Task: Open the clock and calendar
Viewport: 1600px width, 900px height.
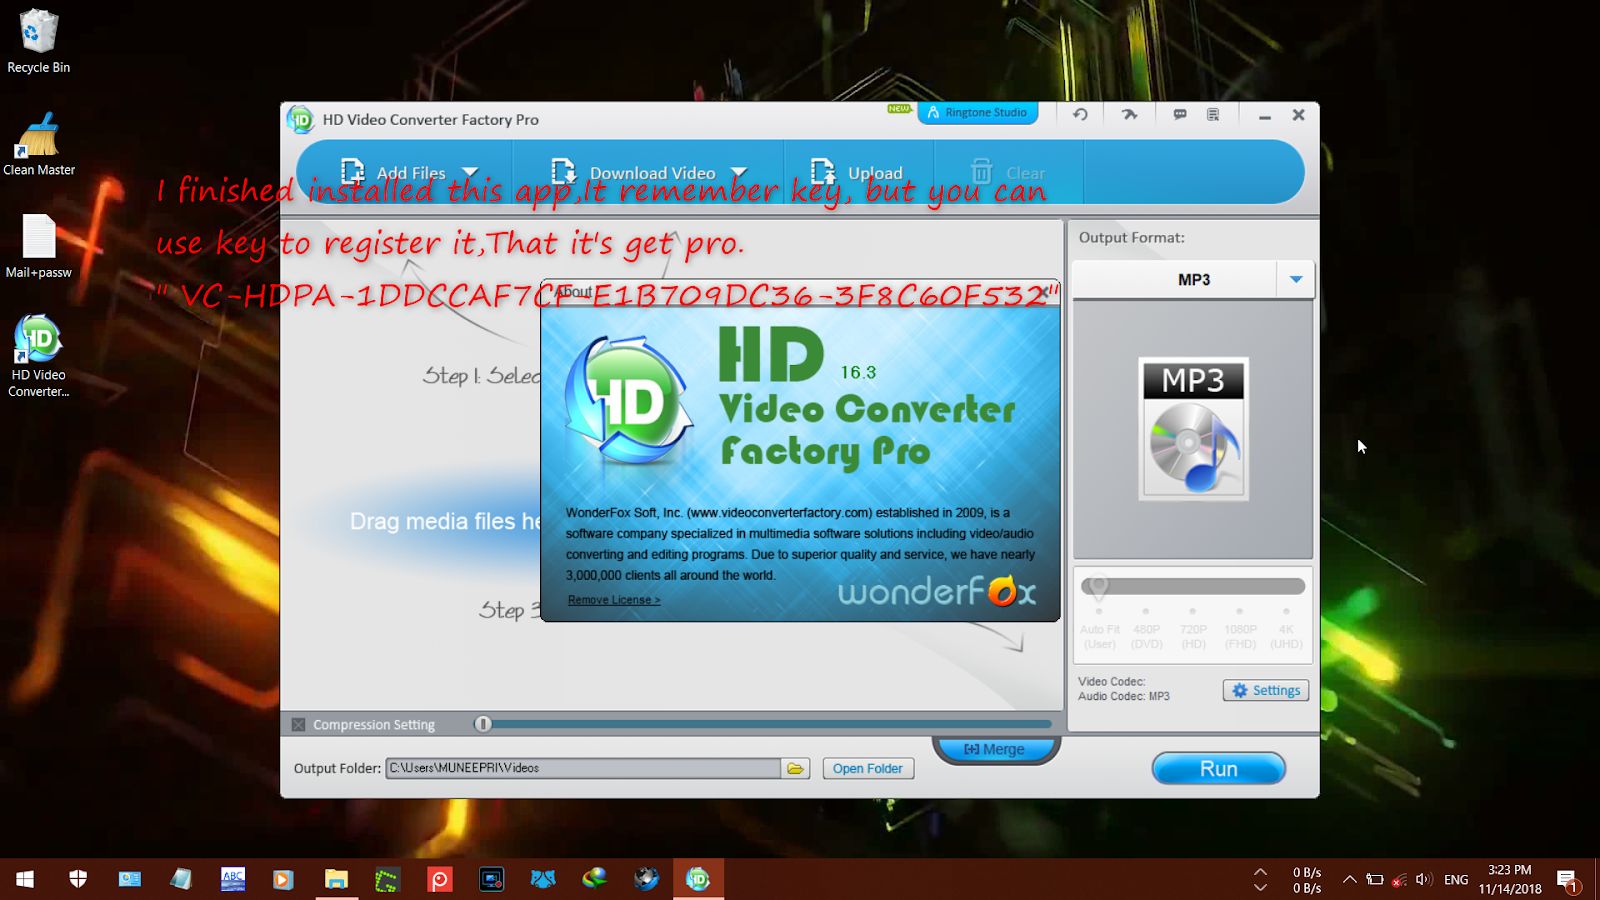Action: click(x=1510, y=879)
